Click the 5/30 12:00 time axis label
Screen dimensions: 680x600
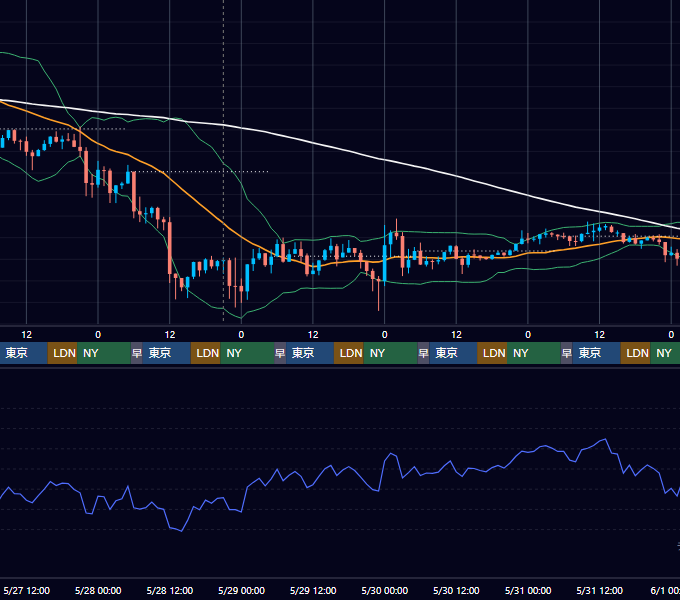[456, 590]
